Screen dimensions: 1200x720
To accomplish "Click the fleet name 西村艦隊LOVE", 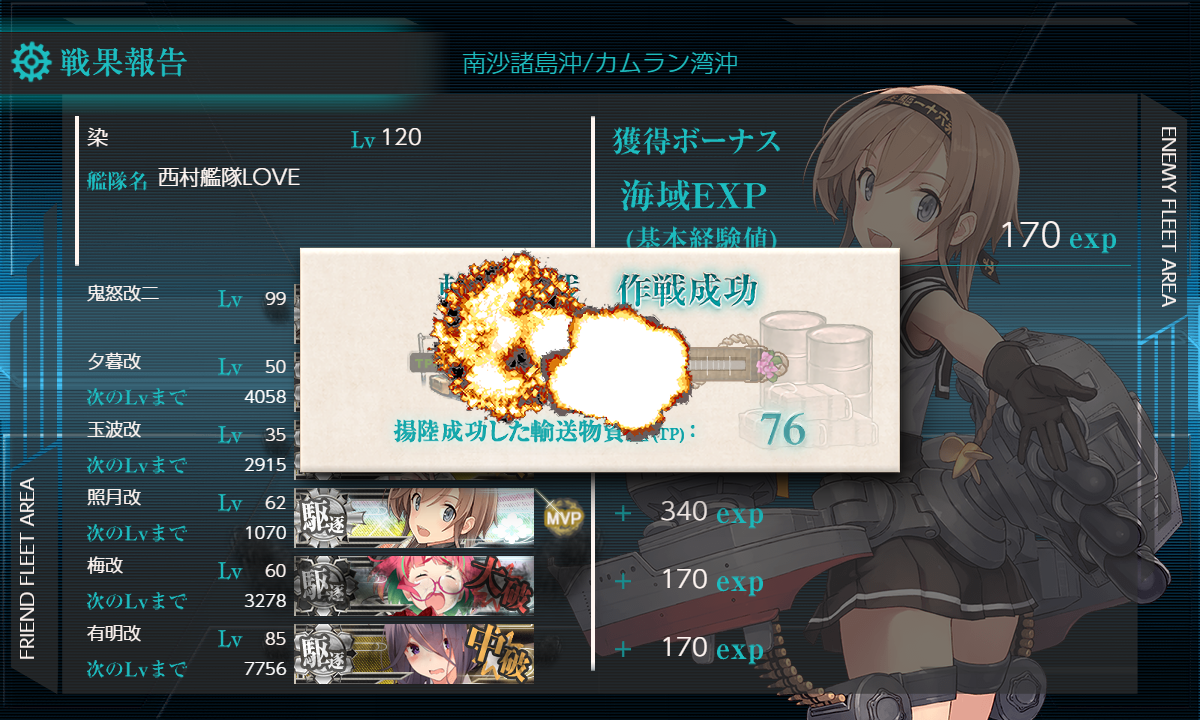I will click(x=229, y=179).
